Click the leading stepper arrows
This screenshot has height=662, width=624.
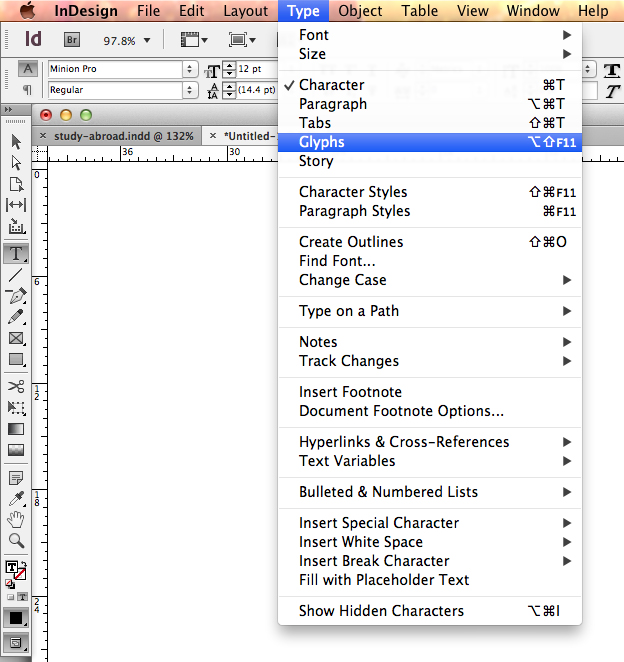click(229, 90)
